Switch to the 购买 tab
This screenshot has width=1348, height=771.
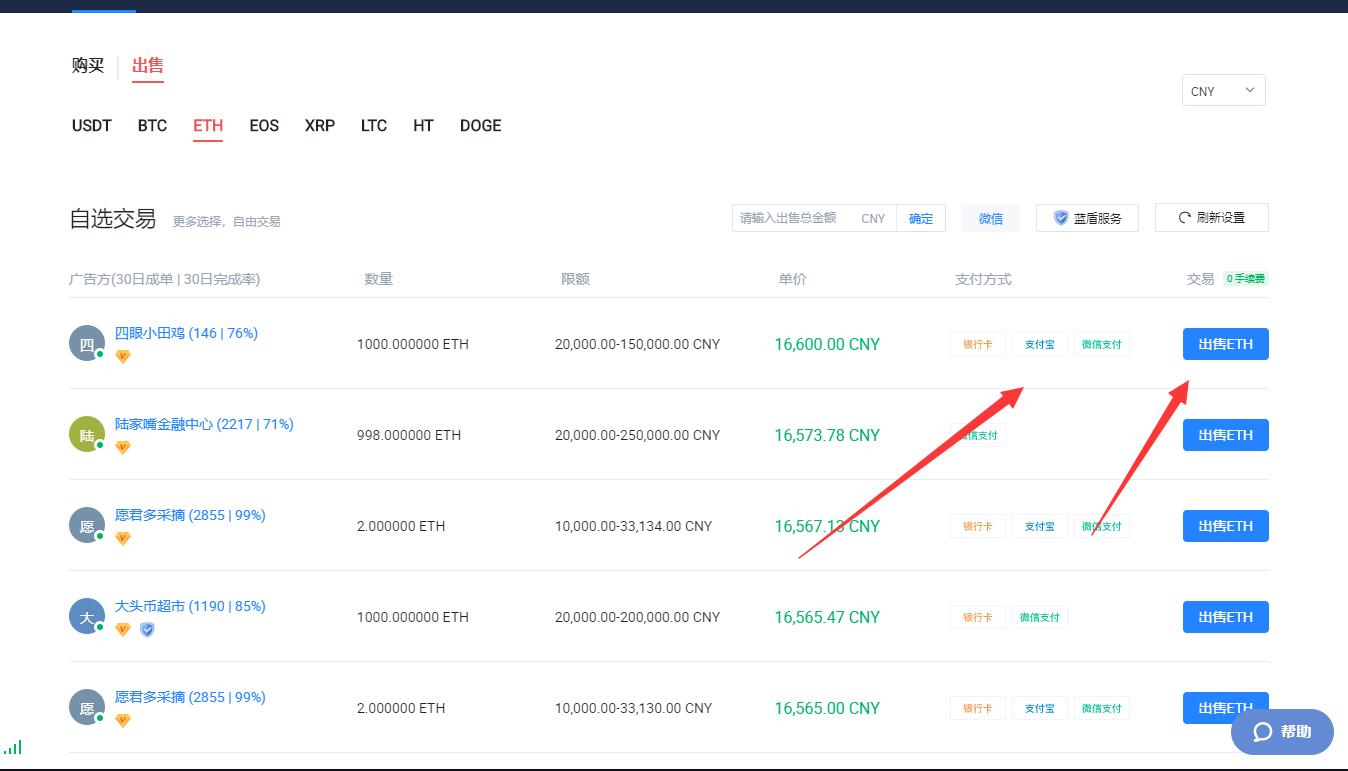click(x=88, y=66)
